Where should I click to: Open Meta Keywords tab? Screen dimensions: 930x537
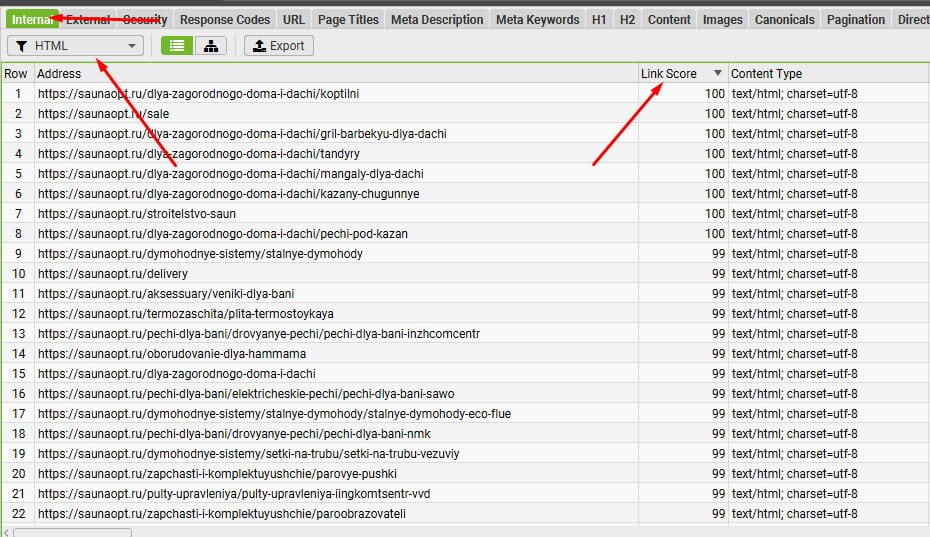click(537, 20)
